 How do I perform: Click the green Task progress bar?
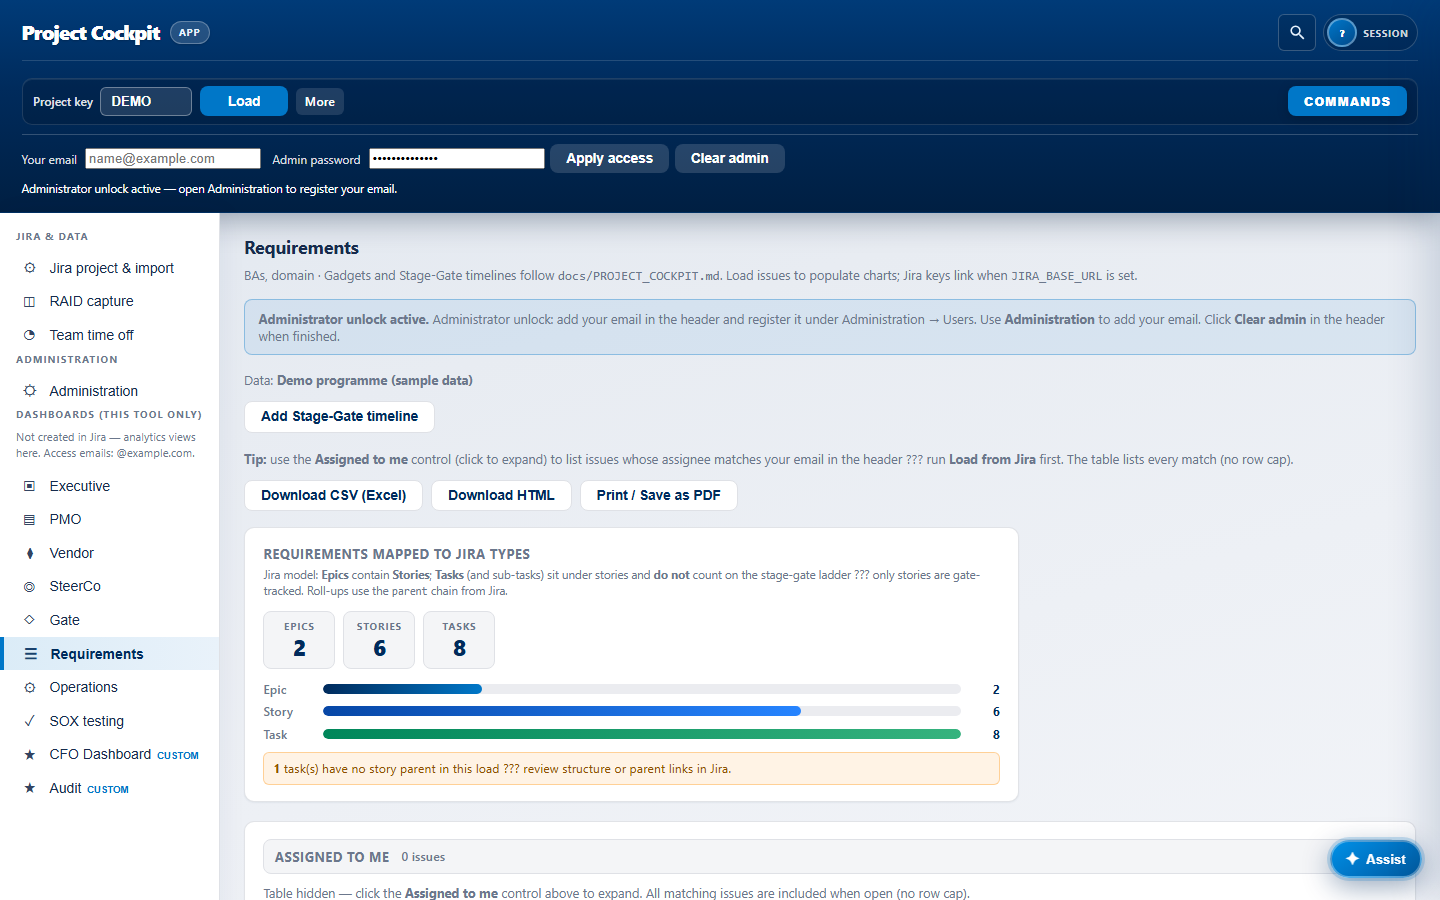(642, 734)
